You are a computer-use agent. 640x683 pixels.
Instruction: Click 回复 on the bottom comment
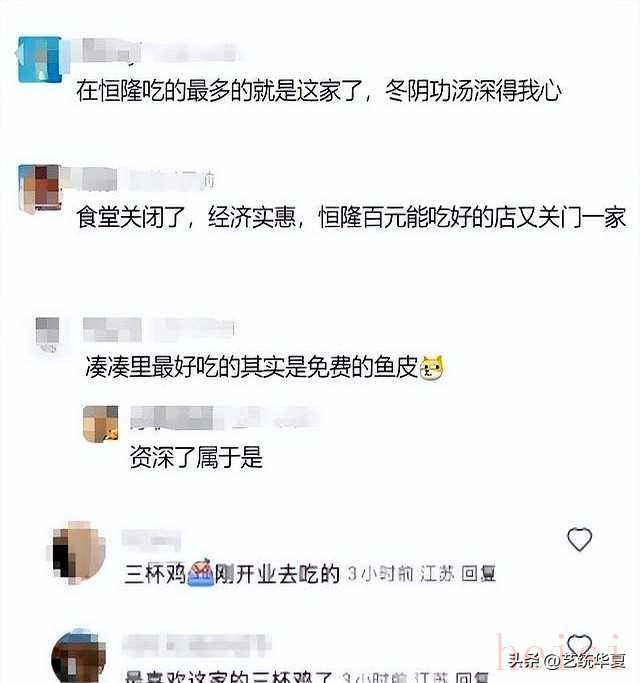pos(472,677)
